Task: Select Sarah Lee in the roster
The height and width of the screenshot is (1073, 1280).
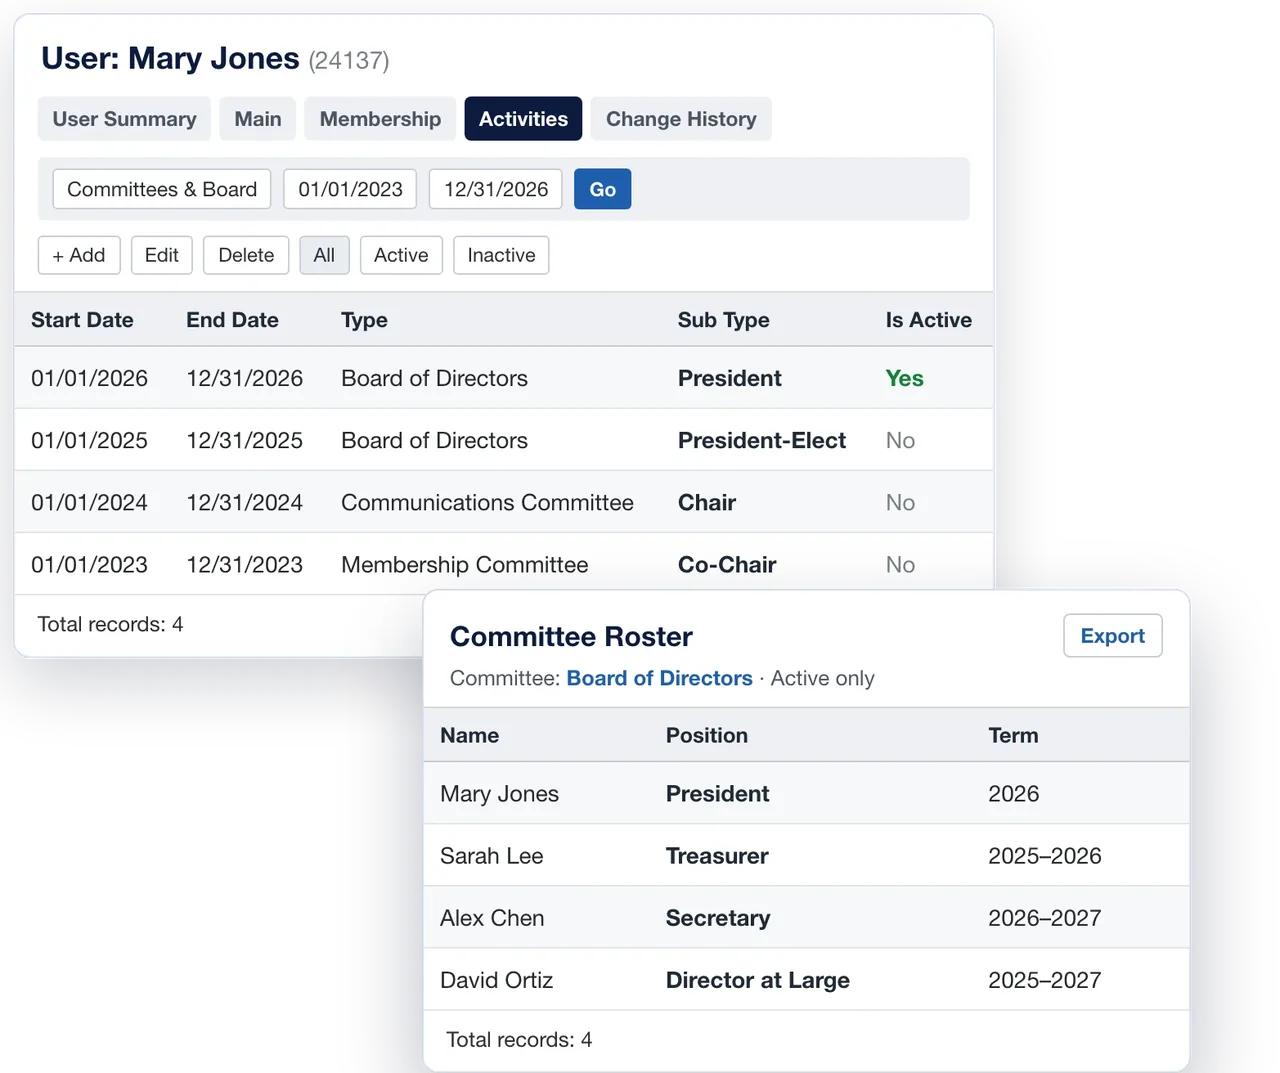Action: (491, 855)
